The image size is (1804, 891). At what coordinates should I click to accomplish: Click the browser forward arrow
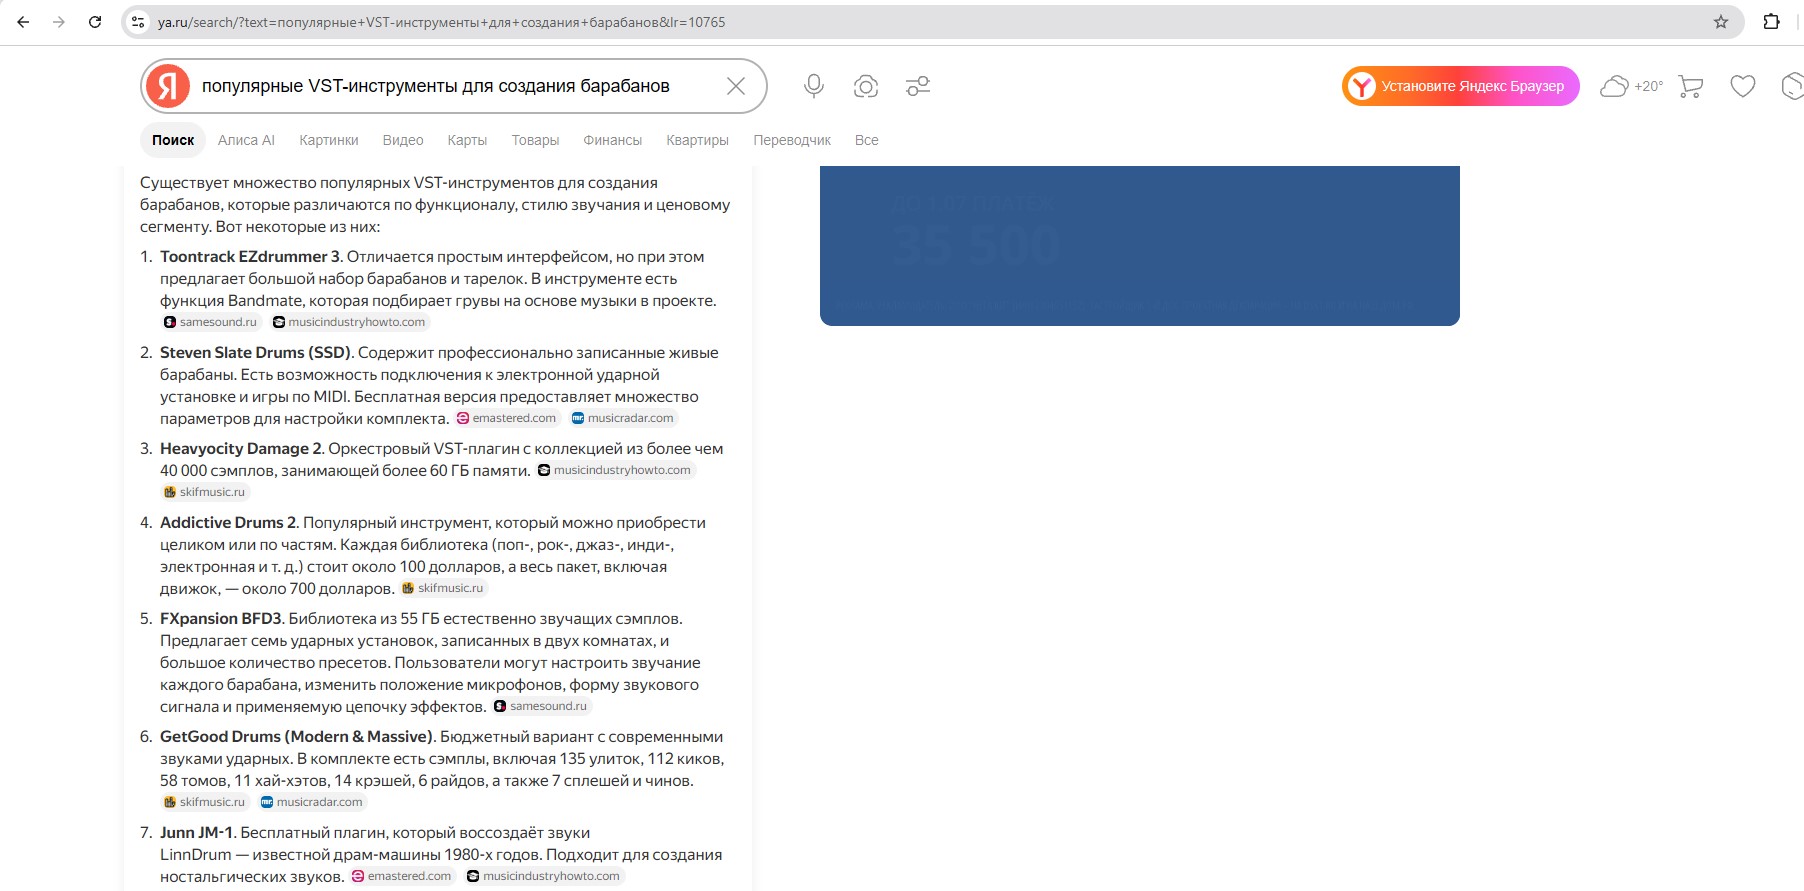coord(59,22)
